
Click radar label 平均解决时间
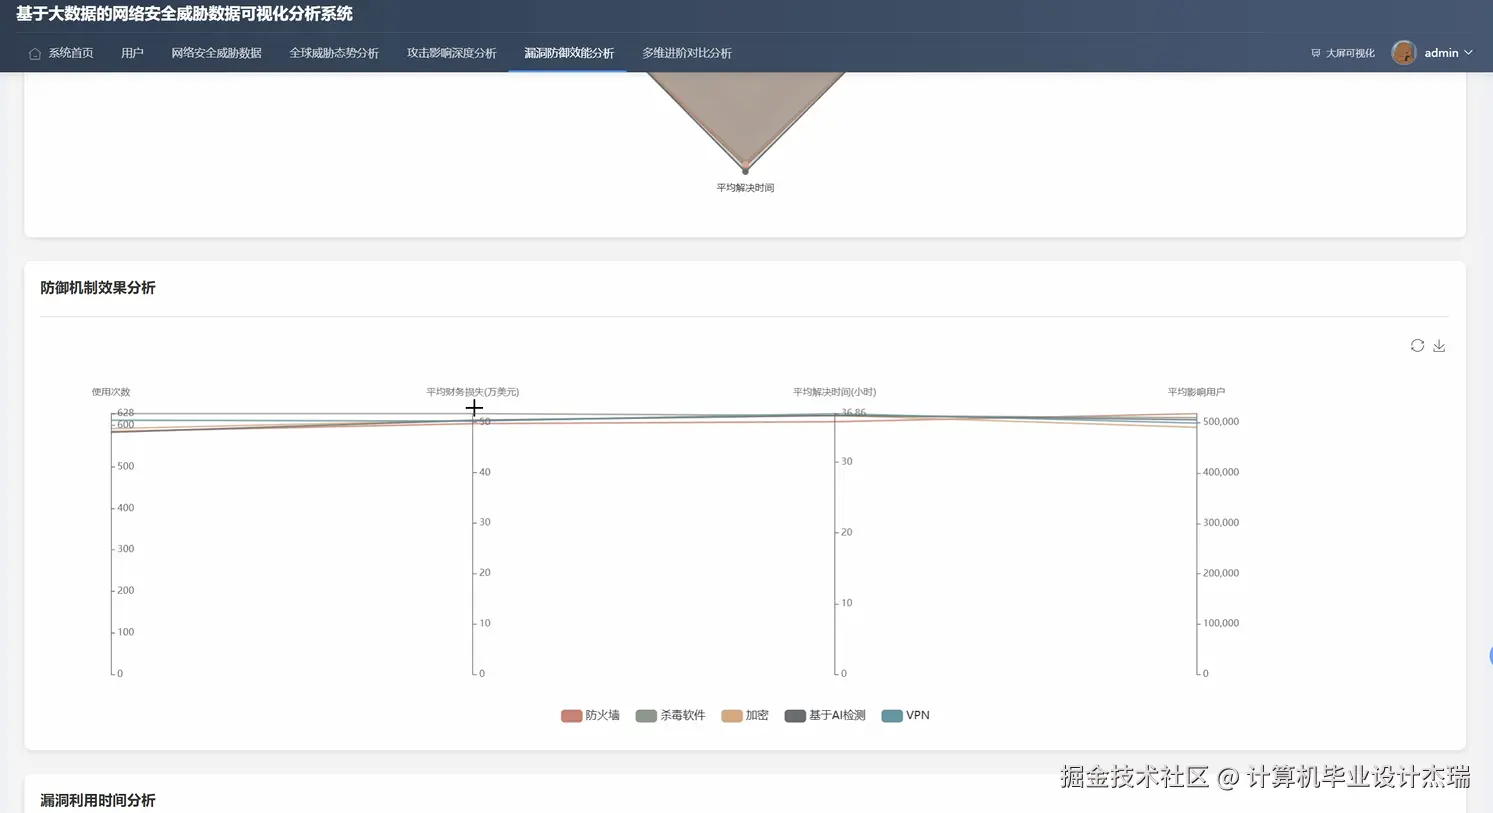745,188
